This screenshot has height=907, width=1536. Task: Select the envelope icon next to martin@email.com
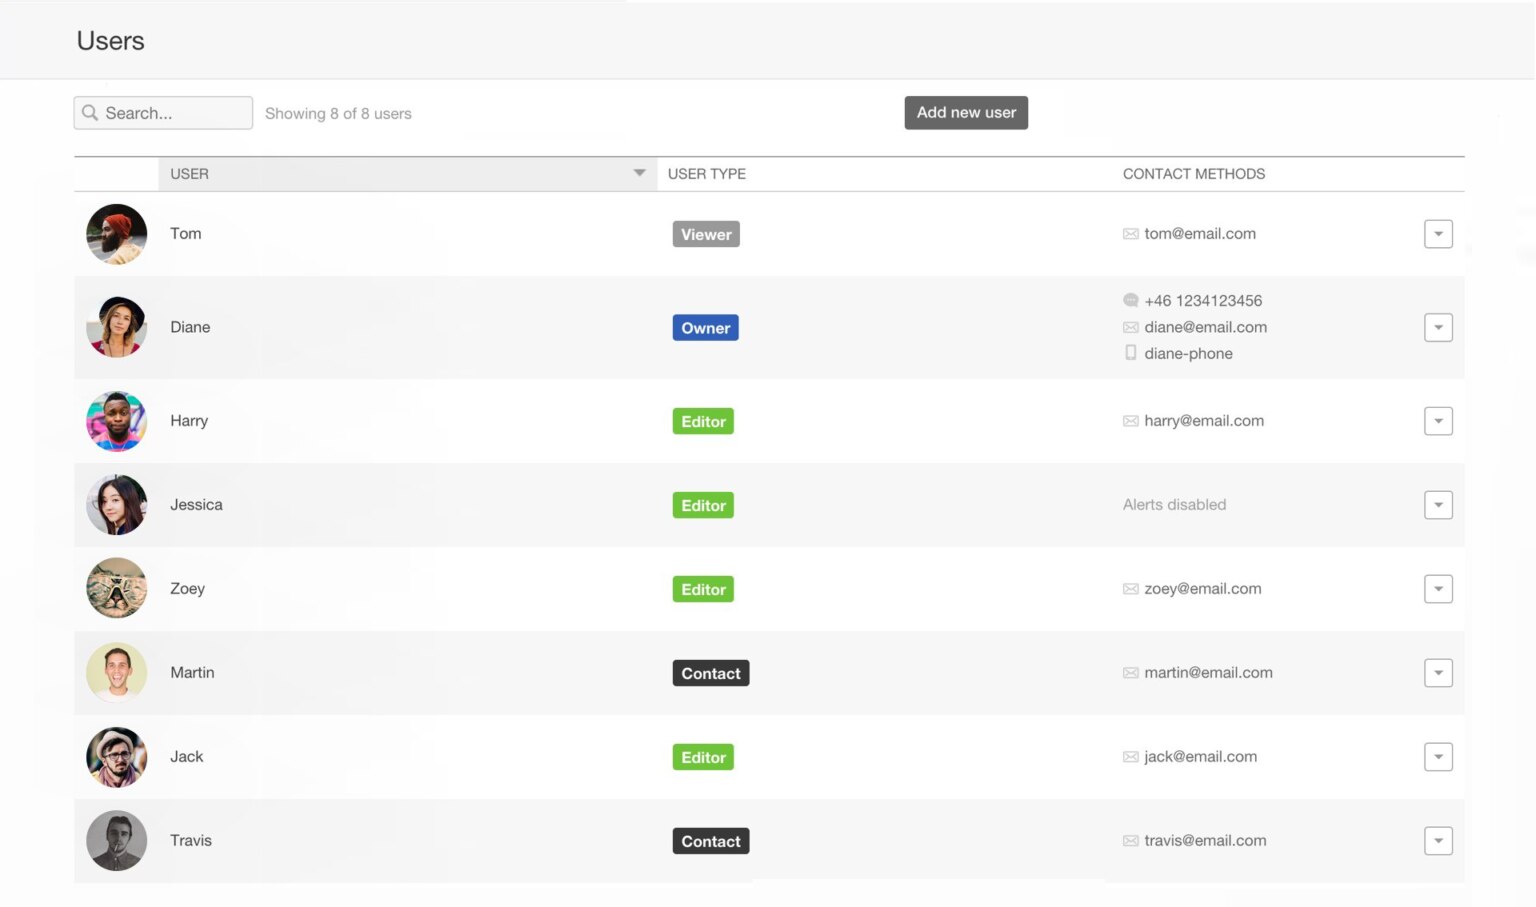[1130, 672]
